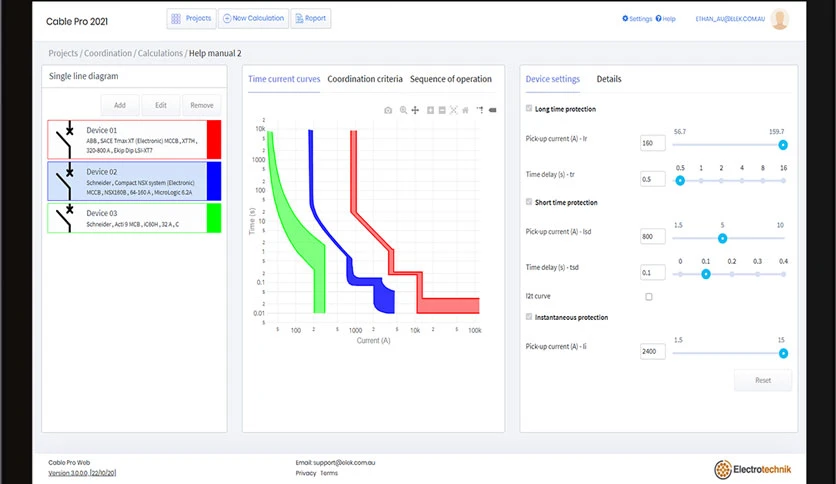Click the Electrotechnik logo

(x=752, y=470)
